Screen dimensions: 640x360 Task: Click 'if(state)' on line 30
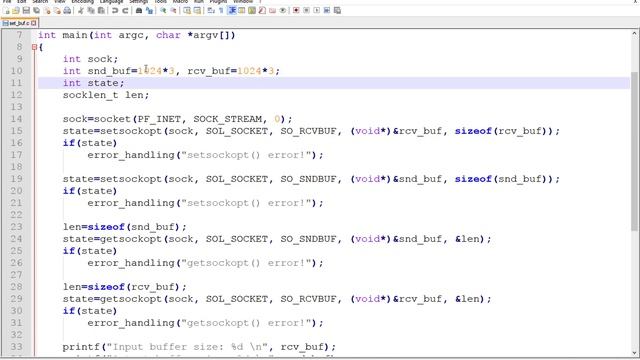(90, 311)
